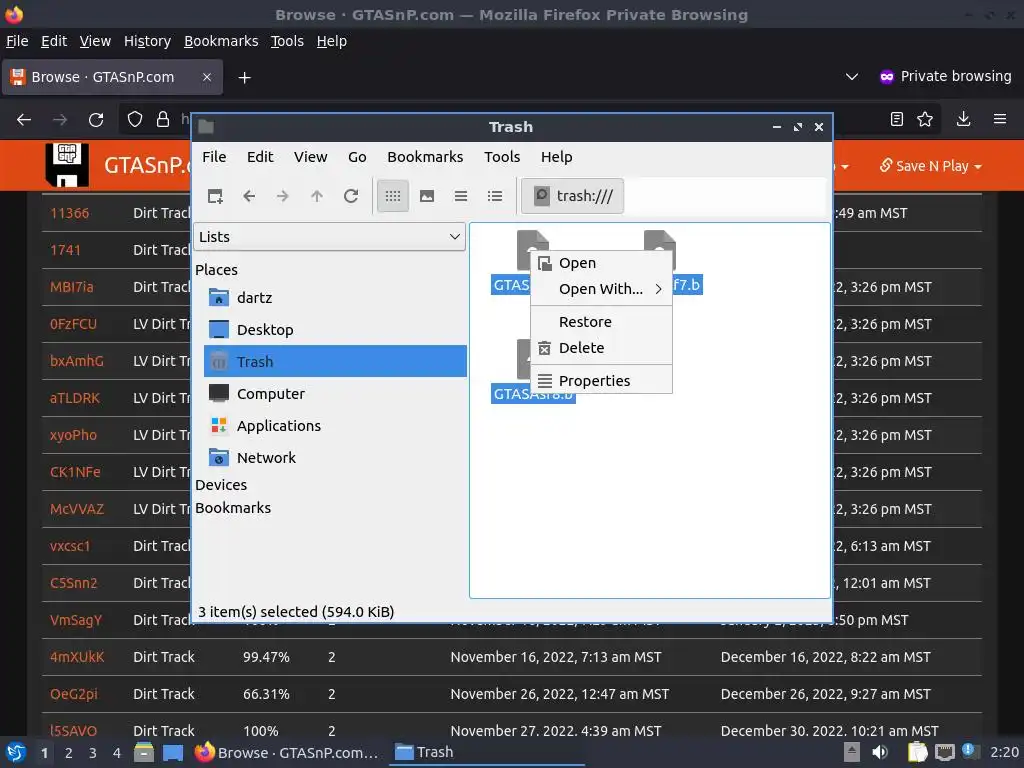Bookmark this page with the star icon
This screenshot has width=1024, height=768.
(925, 120)
